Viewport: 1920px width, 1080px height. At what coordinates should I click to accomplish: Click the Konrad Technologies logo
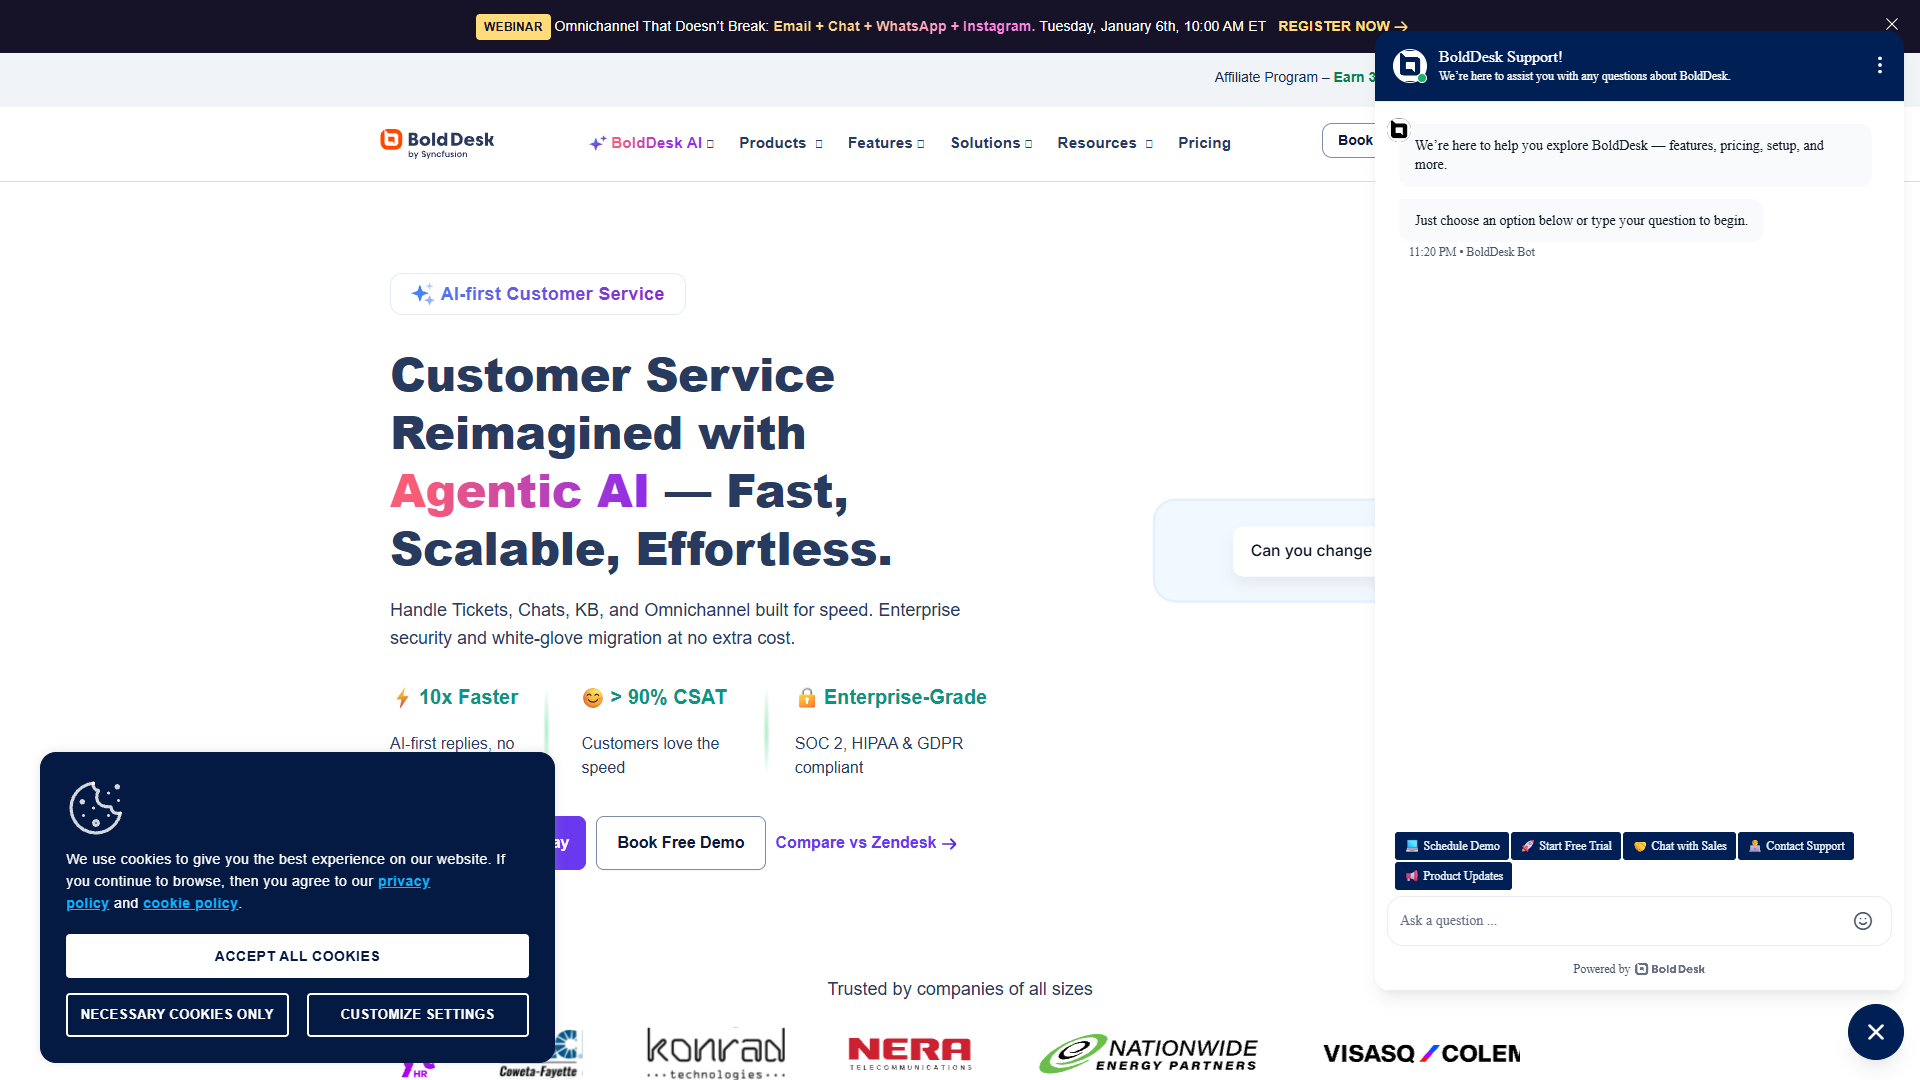(716, 1053)
